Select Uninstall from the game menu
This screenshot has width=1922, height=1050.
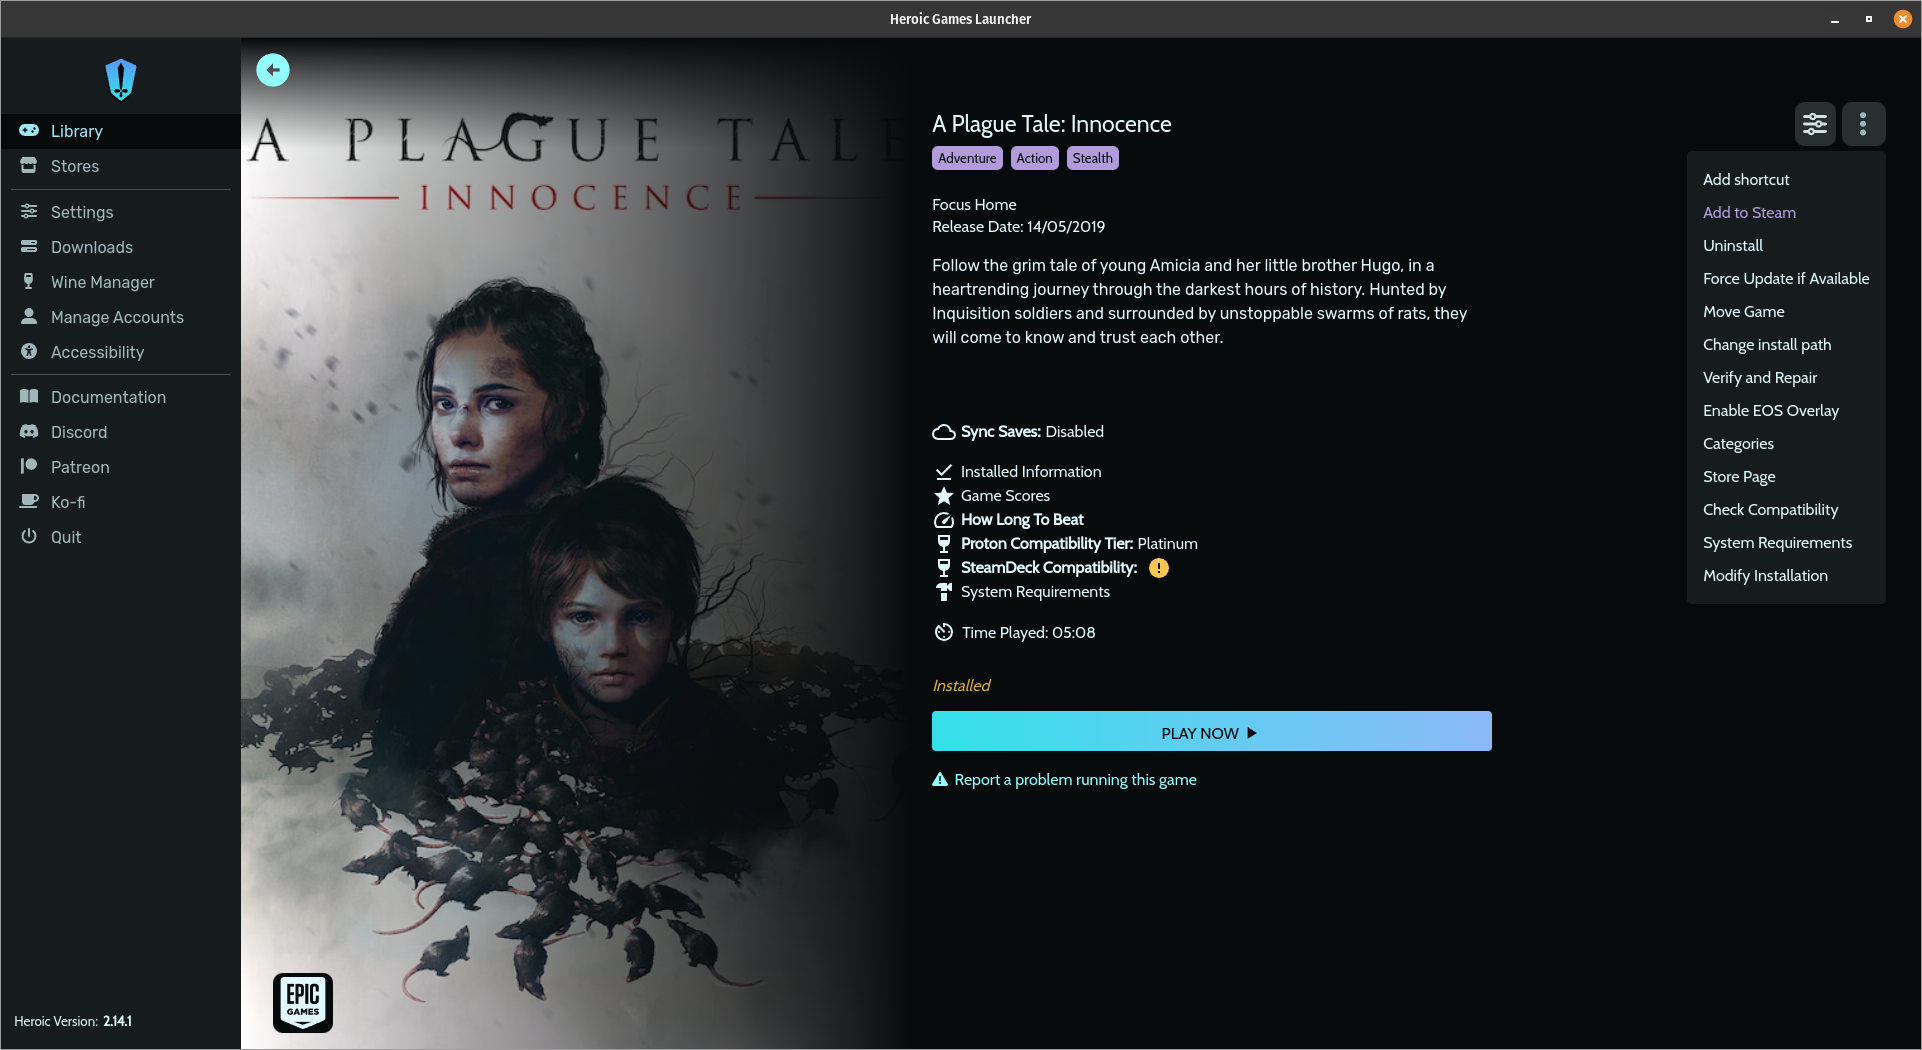(1732, 245)
